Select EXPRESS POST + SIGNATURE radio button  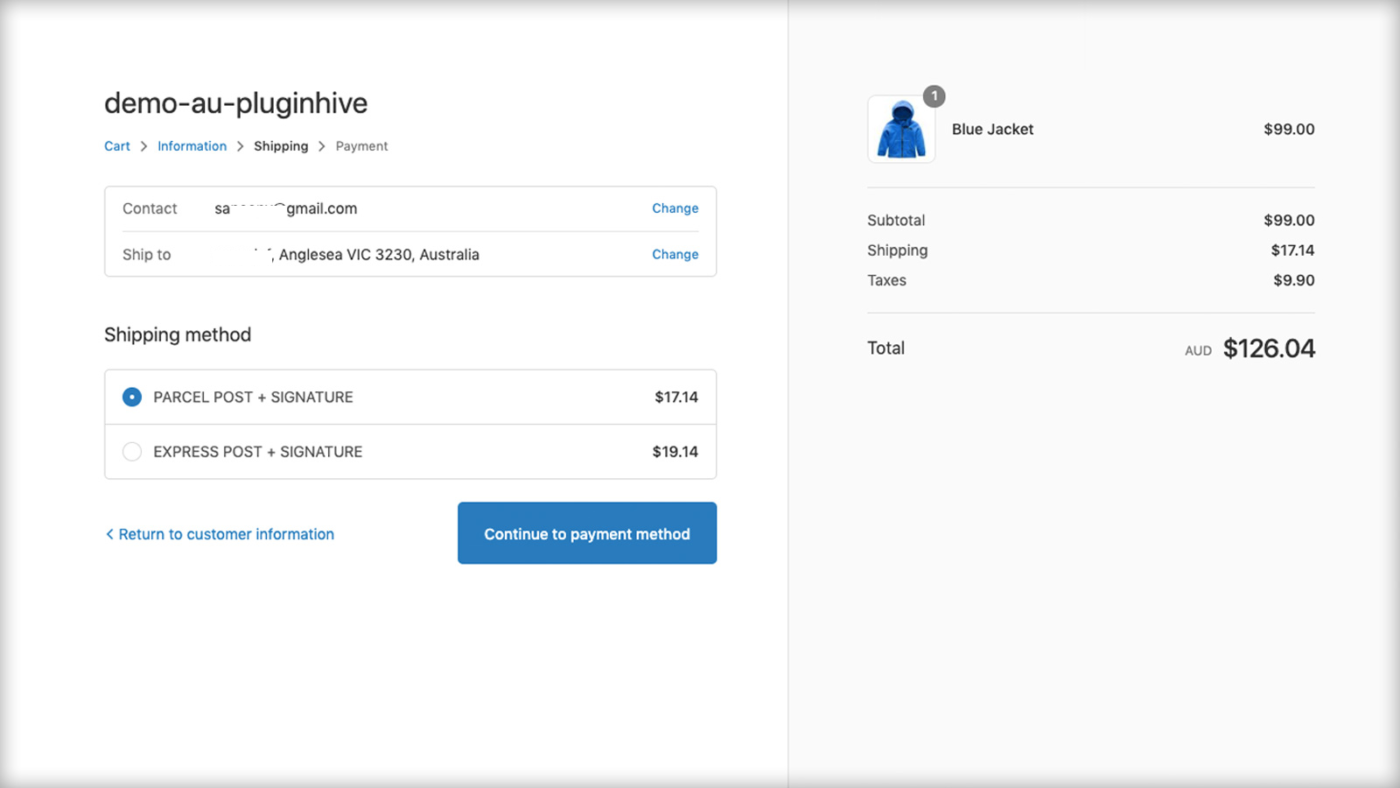pyautogui.click(x=132, y=452)
